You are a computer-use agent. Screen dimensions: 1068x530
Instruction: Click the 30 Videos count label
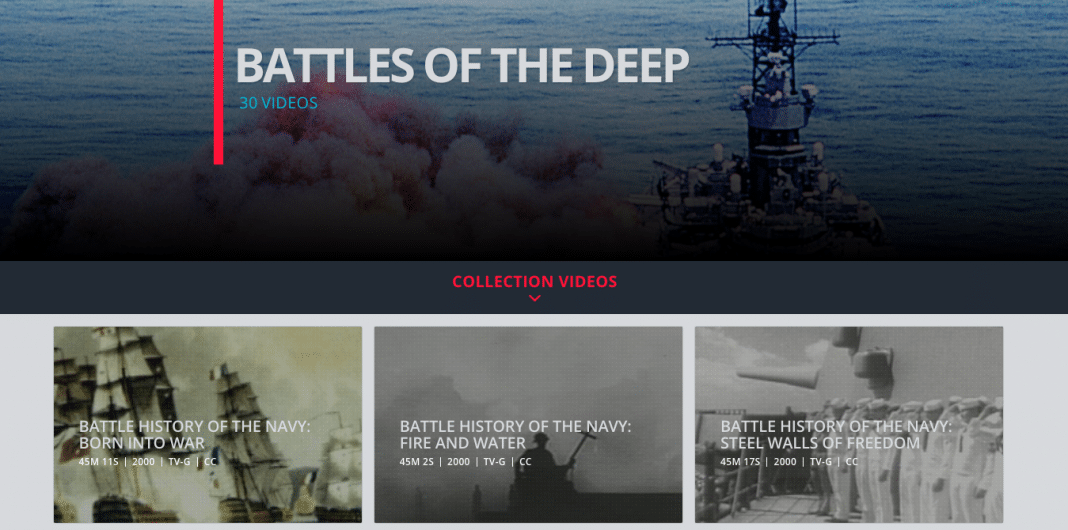point(278,103)
